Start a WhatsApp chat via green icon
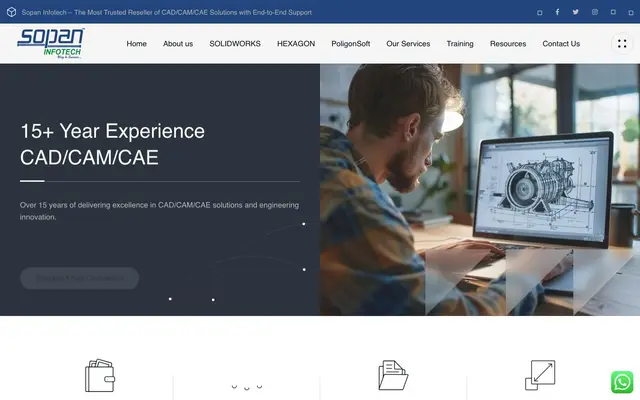 tap(622, 382)
